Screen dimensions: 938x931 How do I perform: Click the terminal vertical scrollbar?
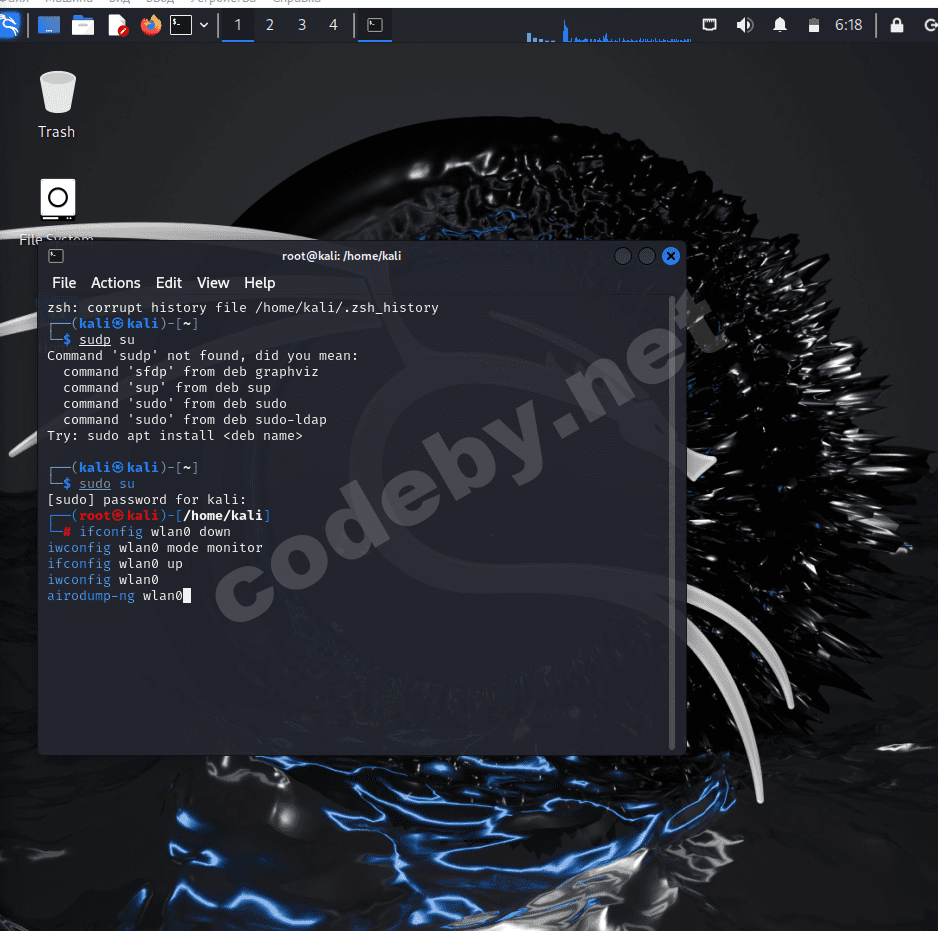coord(672,522)
